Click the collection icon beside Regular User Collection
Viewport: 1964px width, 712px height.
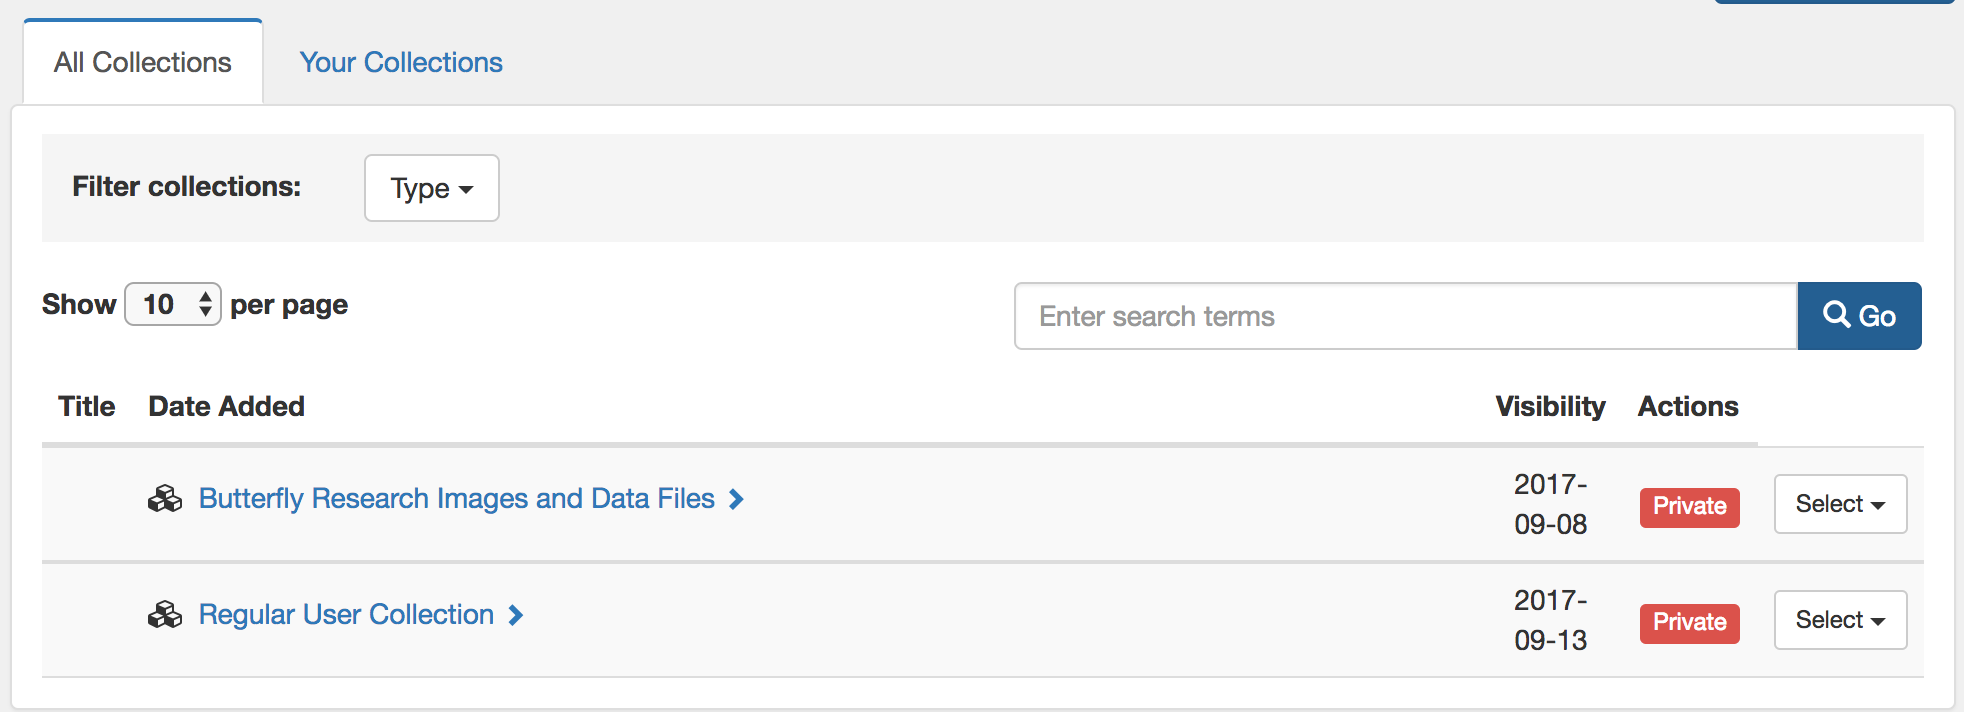pos(167,614)
